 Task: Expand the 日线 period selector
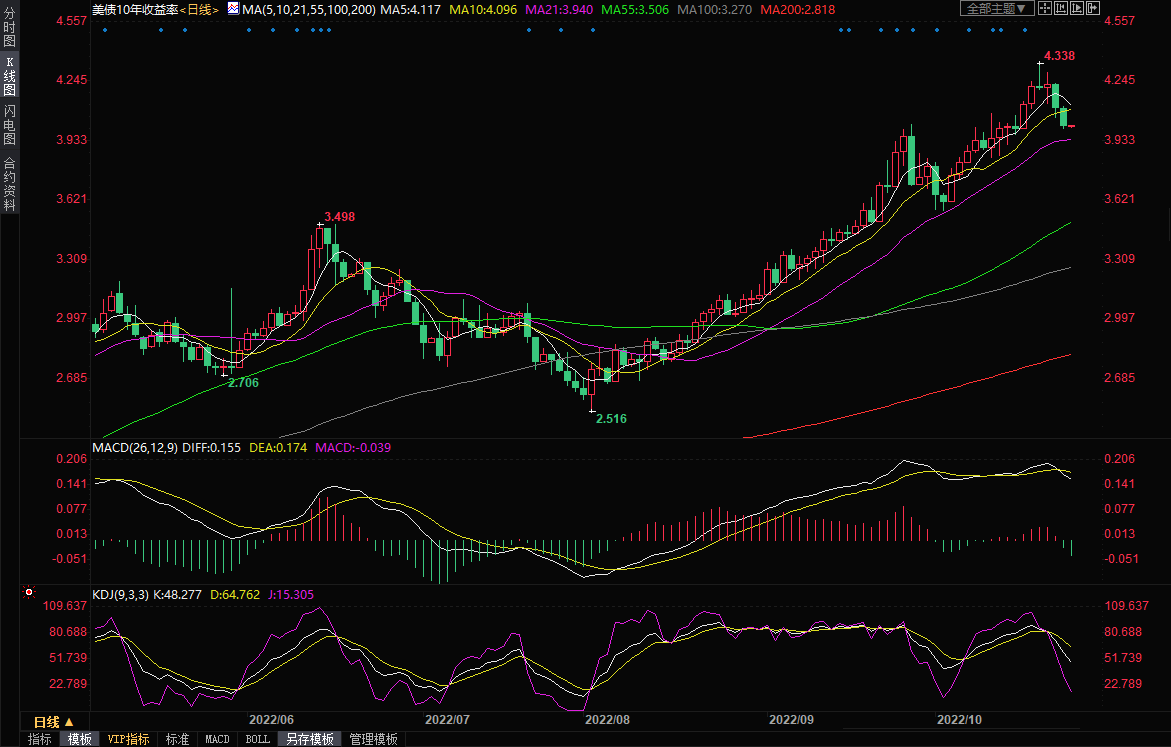click(x=54, y=722)
